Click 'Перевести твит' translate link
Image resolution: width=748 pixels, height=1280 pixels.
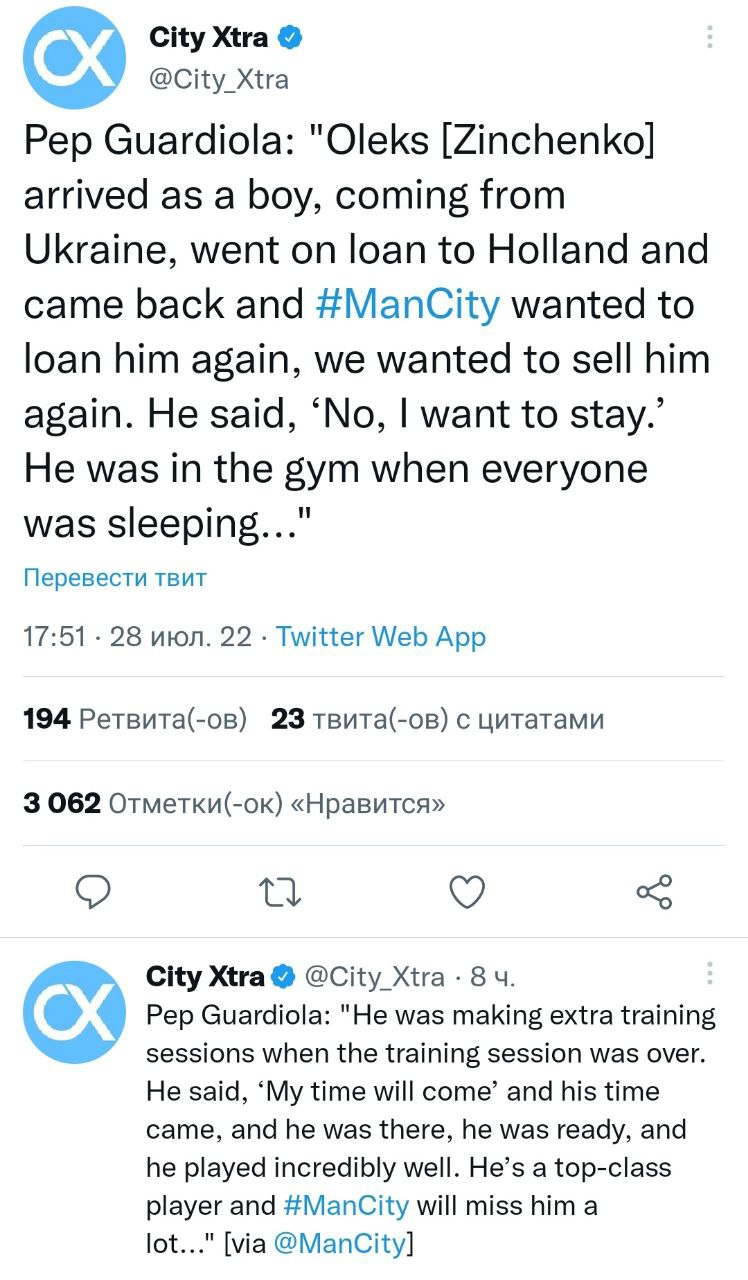coord(115,578)
